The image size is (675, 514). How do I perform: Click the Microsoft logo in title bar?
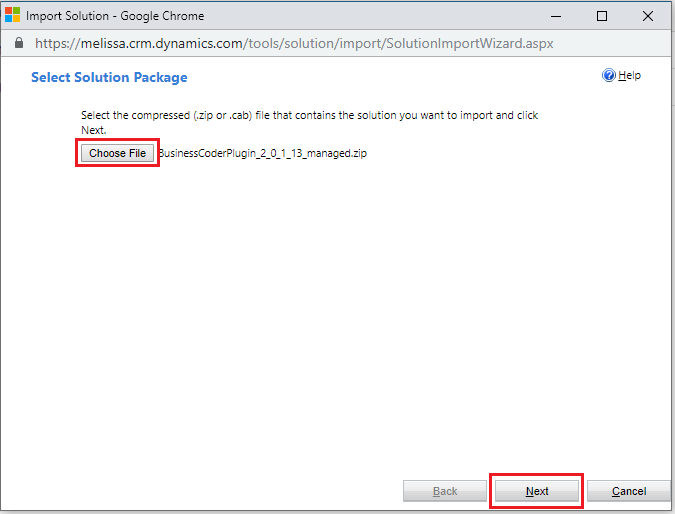pos(13,16)
